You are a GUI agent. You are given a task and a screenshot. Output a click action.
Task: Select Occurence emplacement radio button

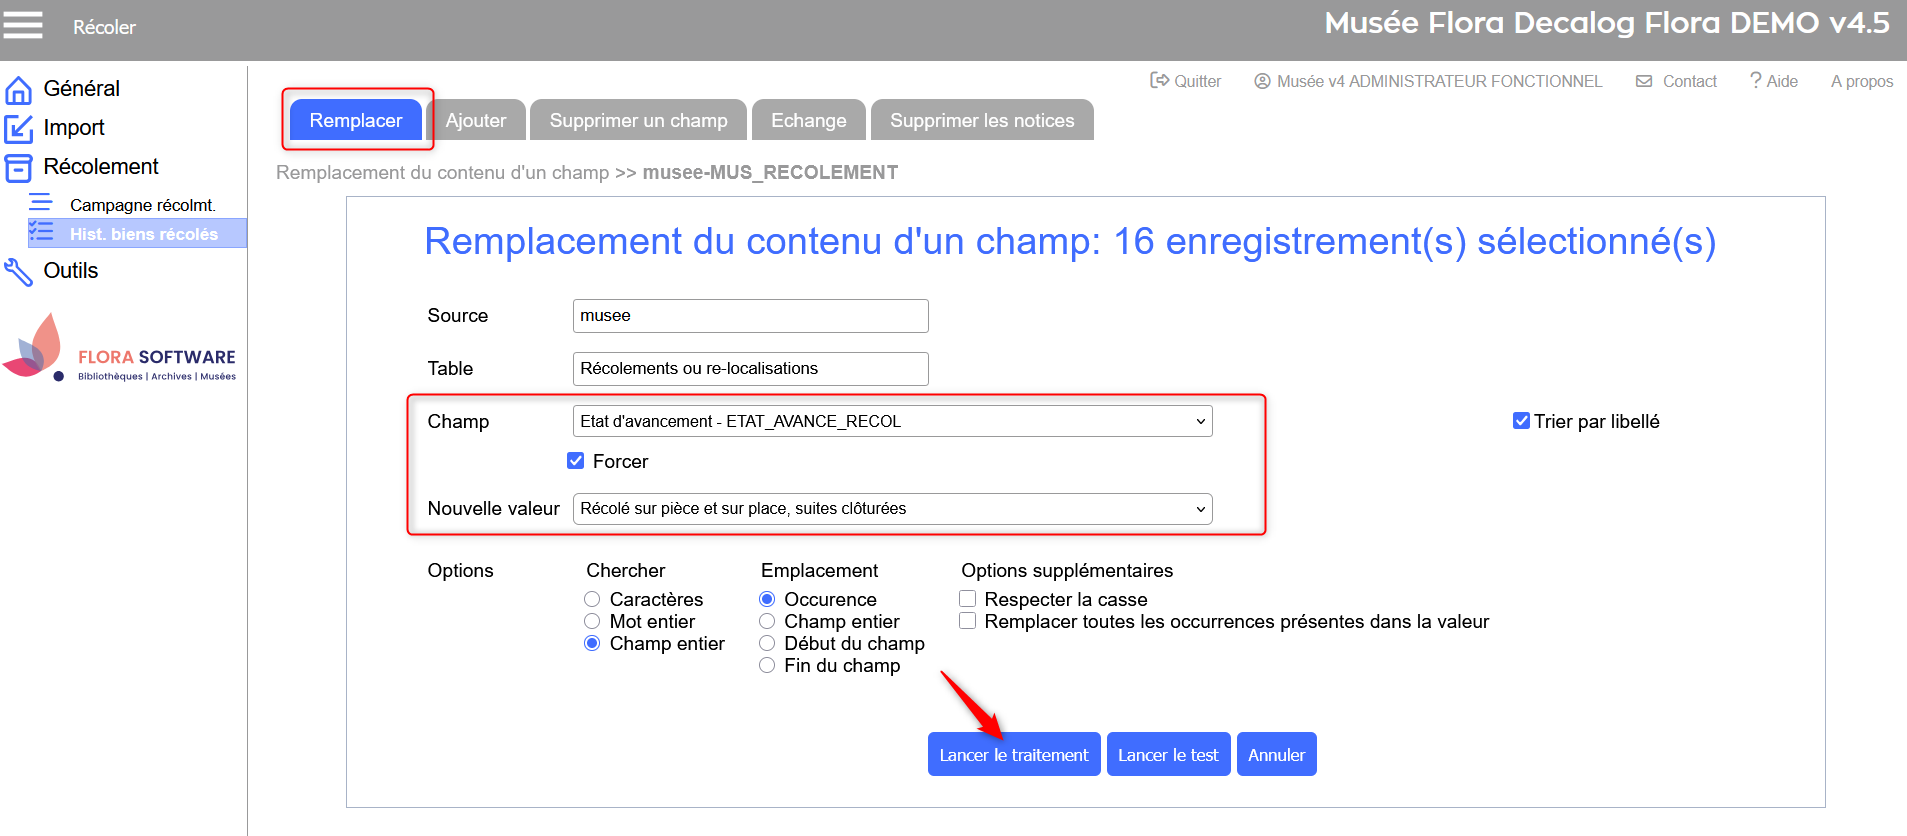click(767, 599)
